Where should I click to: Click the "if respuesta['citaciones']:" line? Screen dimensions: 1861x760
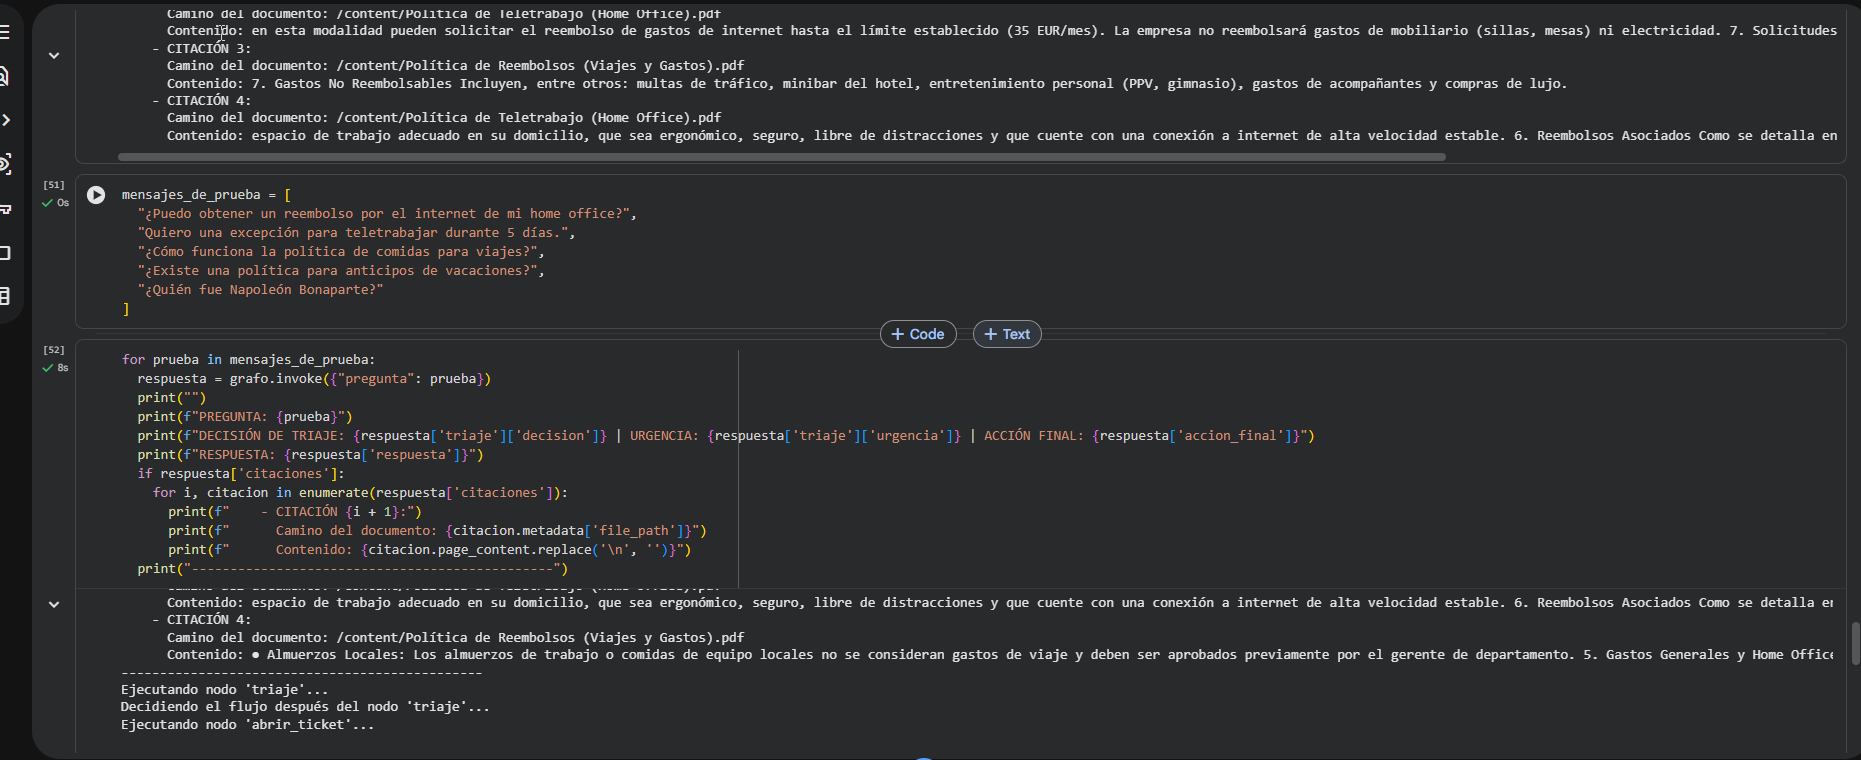[240, 474]
